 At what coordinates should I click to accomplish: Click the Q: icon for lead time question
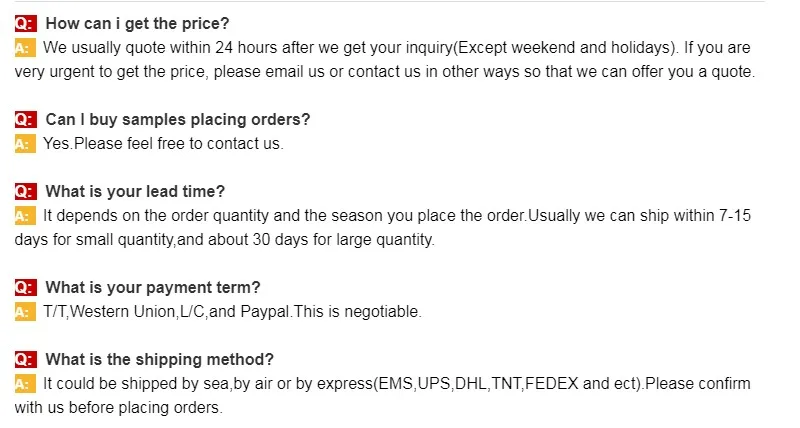point(25,191)
